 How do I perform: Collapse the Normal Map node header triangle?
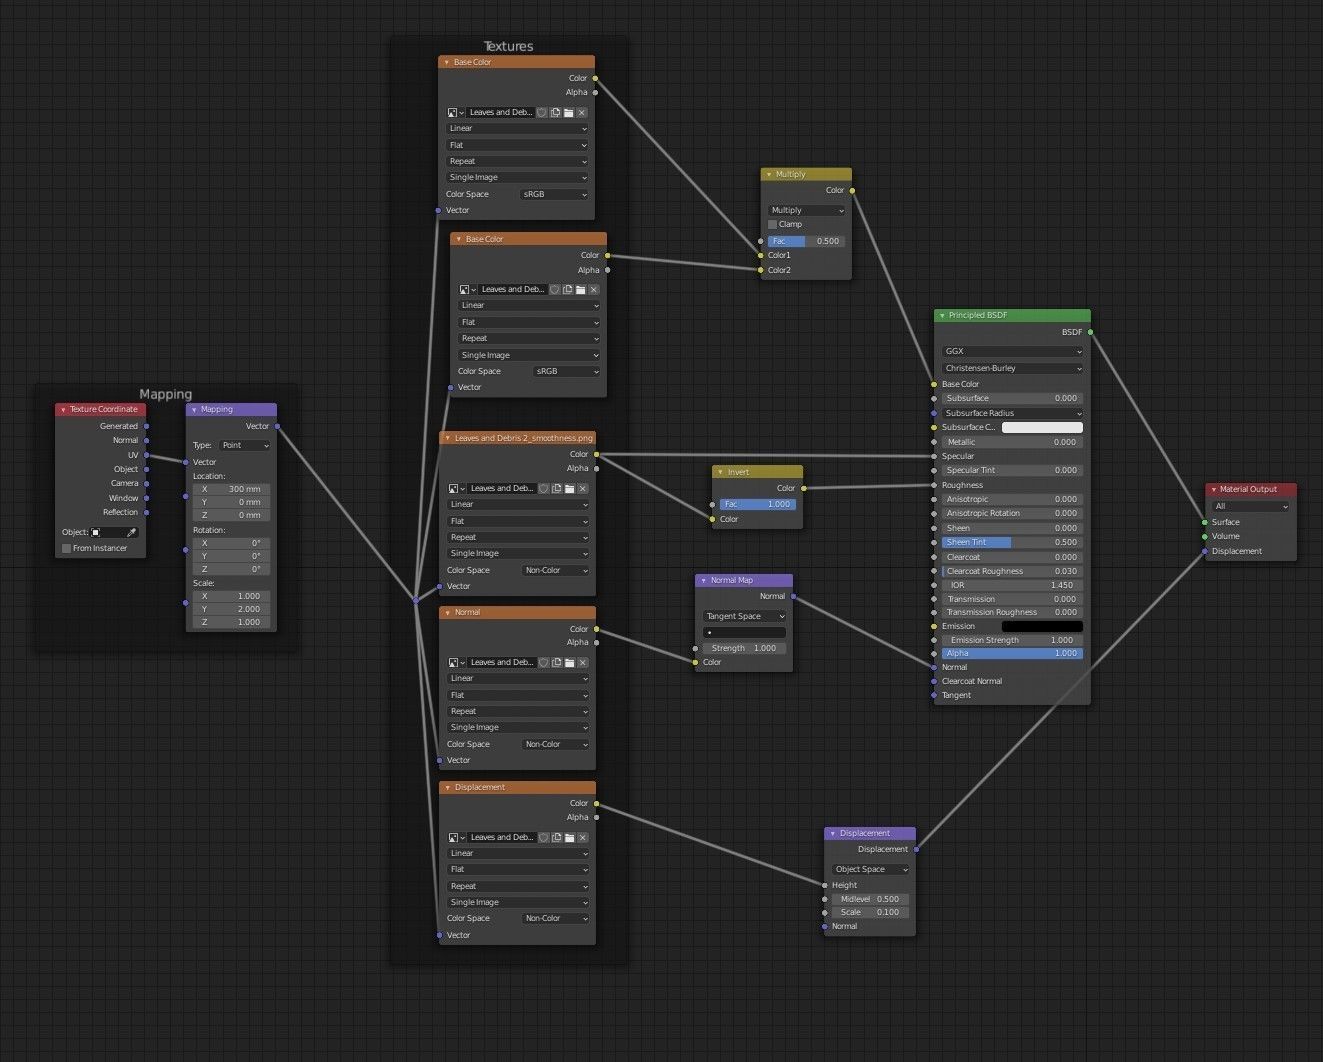703,580
